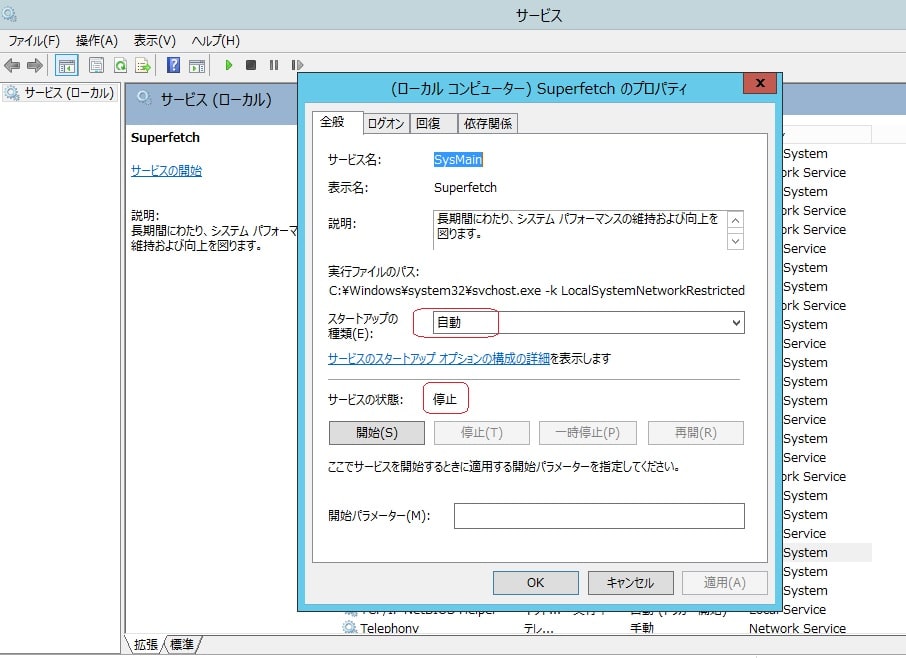Open startup options configuration details link
The width and height of the screenshot is (906, 658).
point(439,359)
